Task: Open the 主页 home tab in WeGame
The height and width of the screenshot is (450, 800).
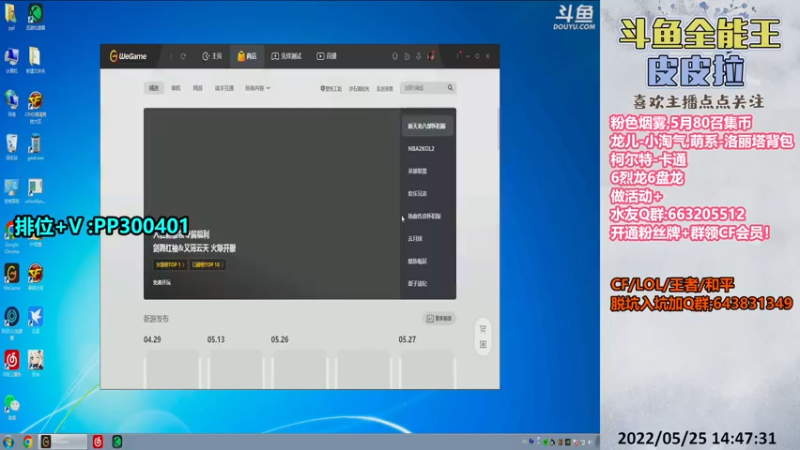Action: [212, 56]
